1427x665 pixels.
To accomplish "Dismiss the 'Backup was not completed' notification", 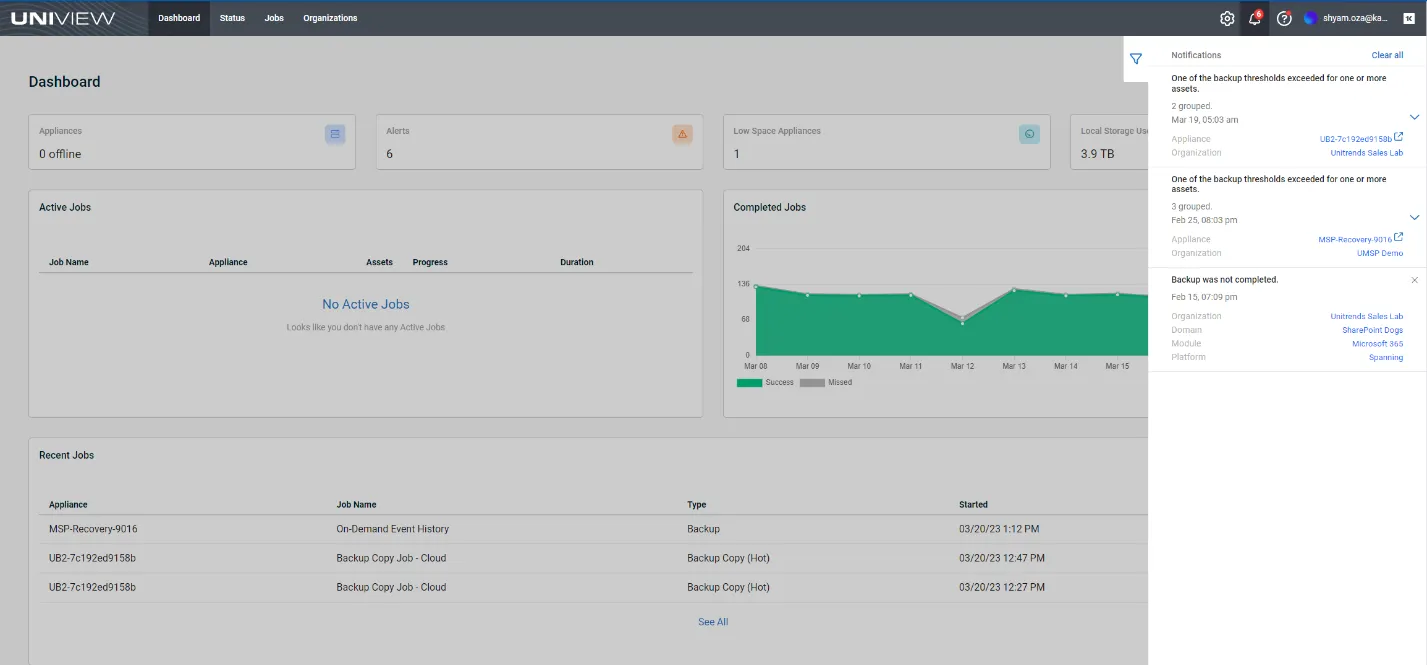I will [1414, 280].
